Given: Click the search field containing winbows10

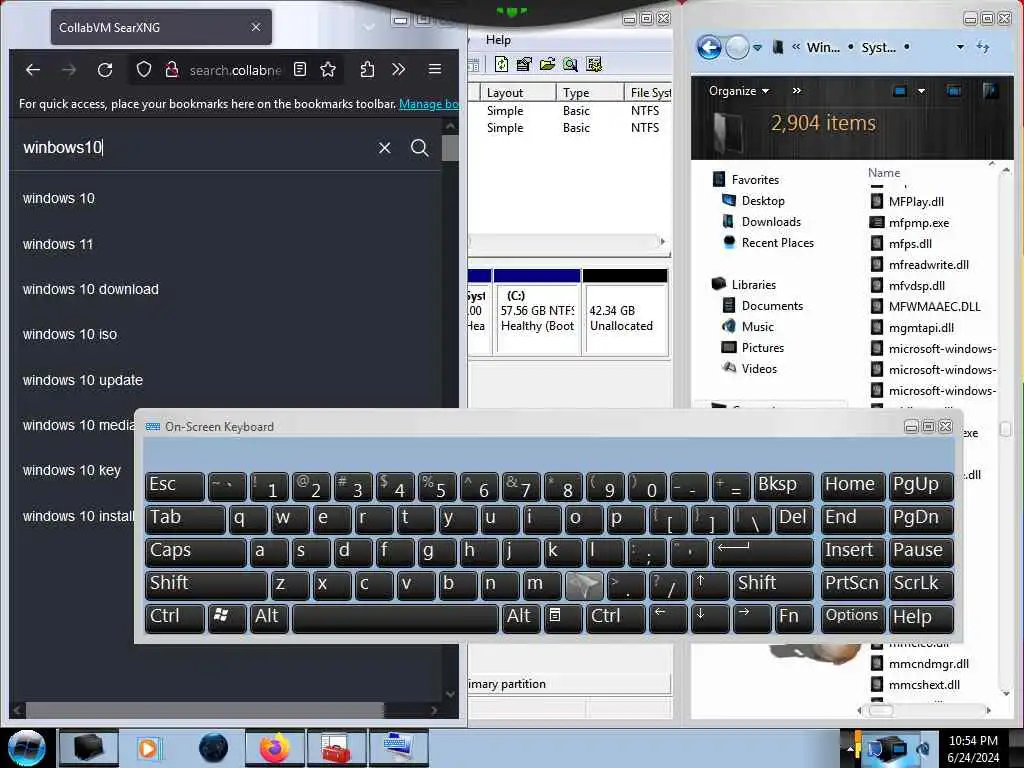Looking at the screenshot, I should click(196, 148).
